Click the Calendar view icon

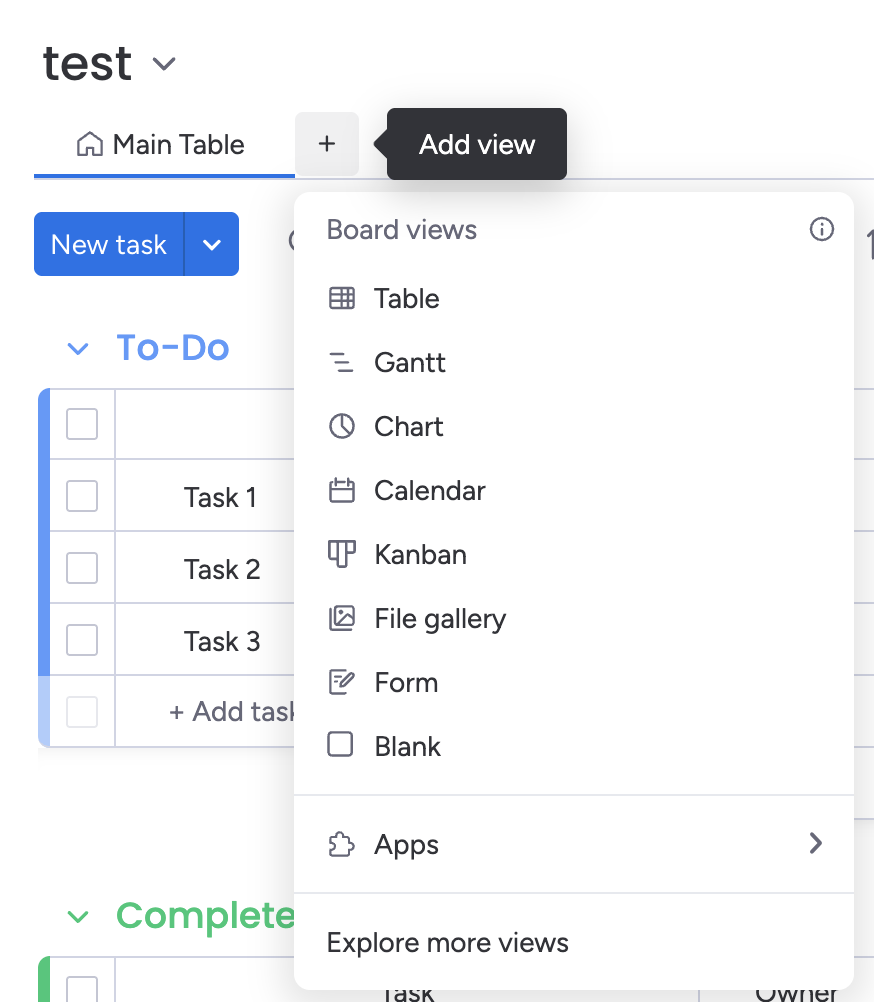pyautogui.click(x=342, y=490)
